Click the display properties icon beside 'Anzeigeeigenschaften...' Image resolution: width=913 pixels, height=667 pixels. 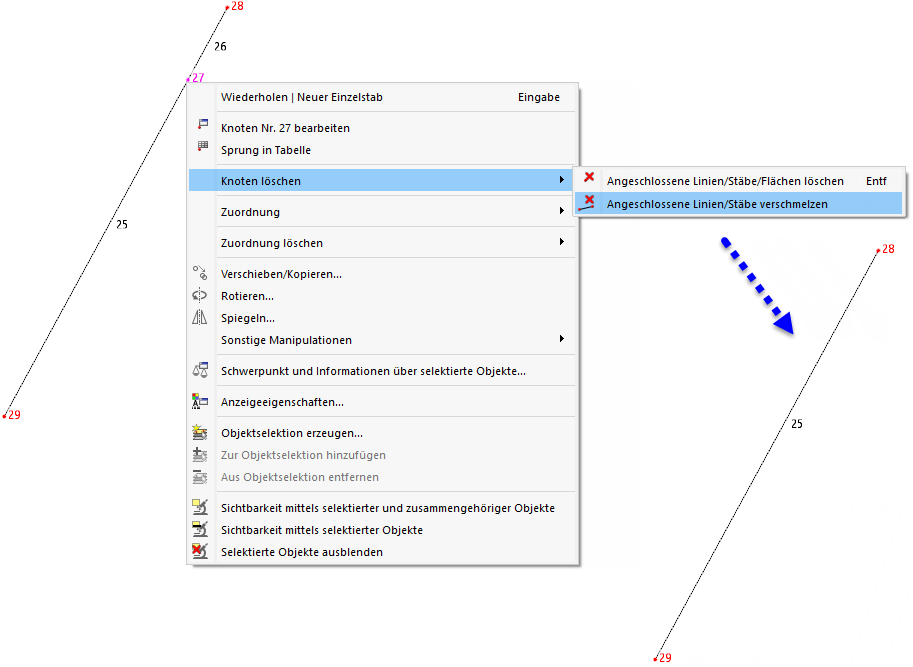click(200, 401)
